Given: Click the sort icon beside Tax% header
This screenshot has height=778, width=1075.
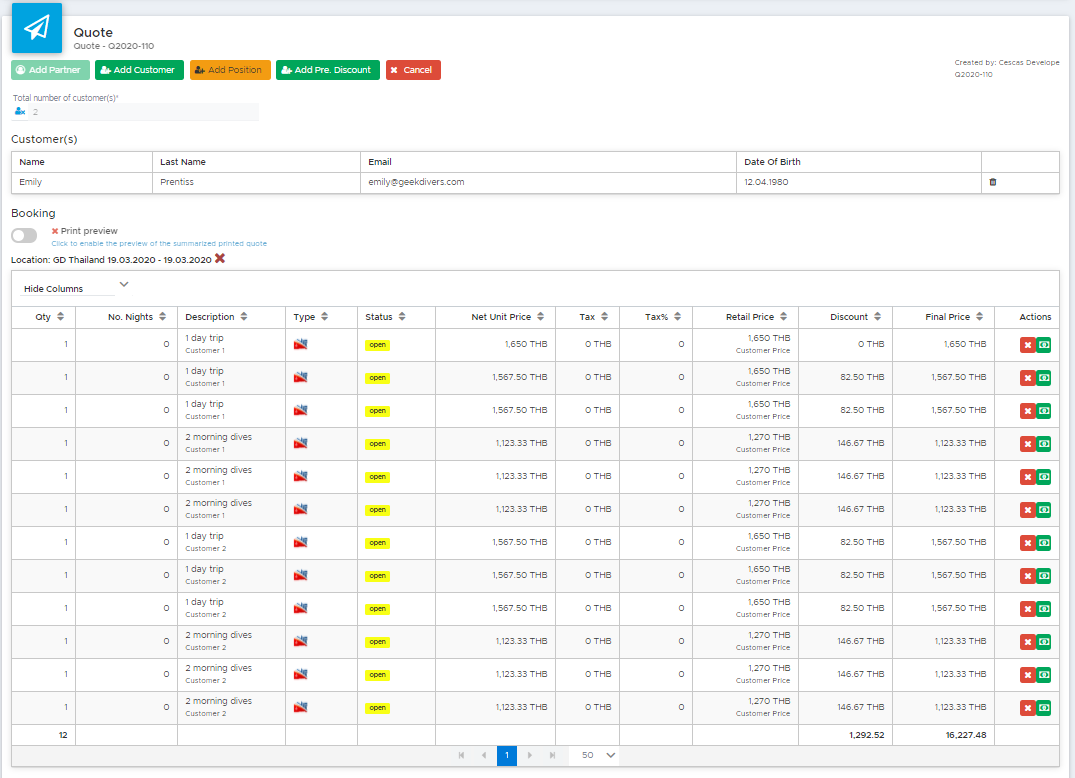Looking at the screenshot, I should click(677, 317).
